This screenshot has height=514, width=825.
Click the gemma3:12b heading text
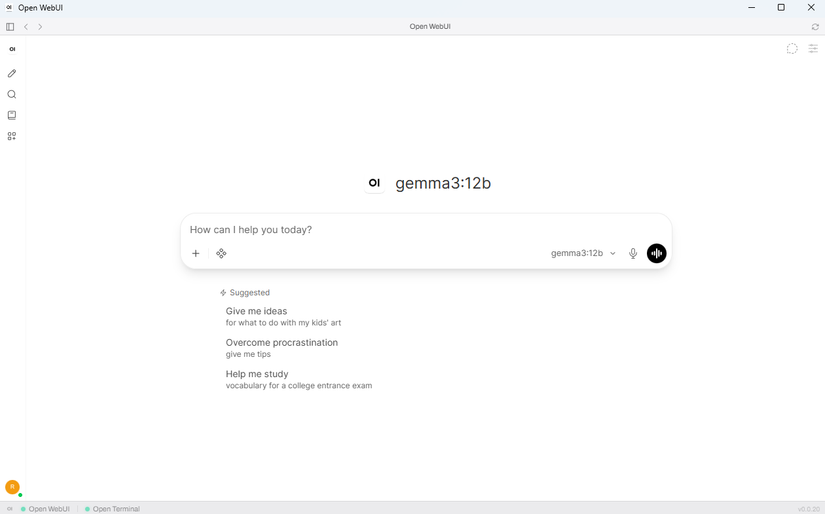tap(443, 183)
